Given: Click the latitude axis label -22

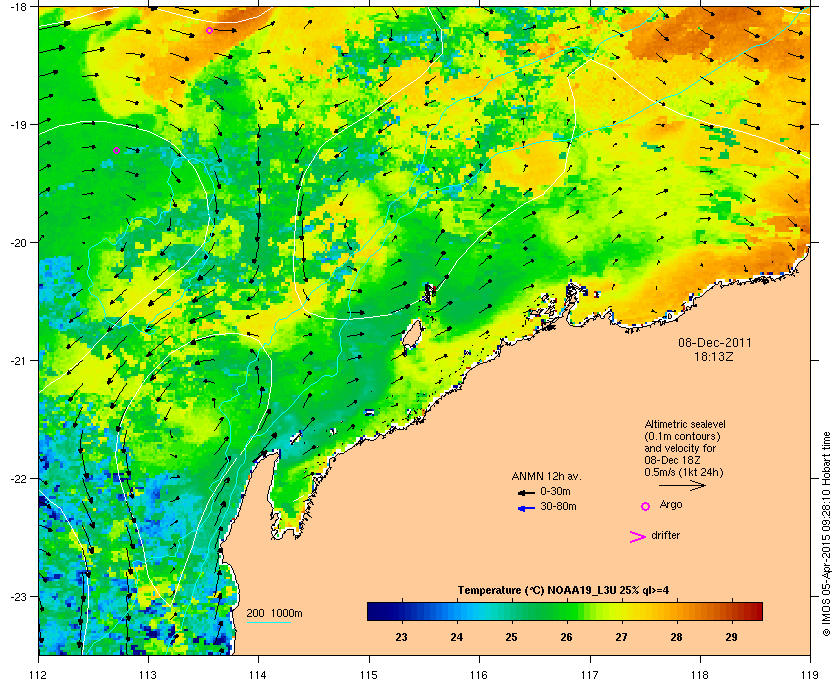Looking at the screenshot, I should tap(18, 479).
